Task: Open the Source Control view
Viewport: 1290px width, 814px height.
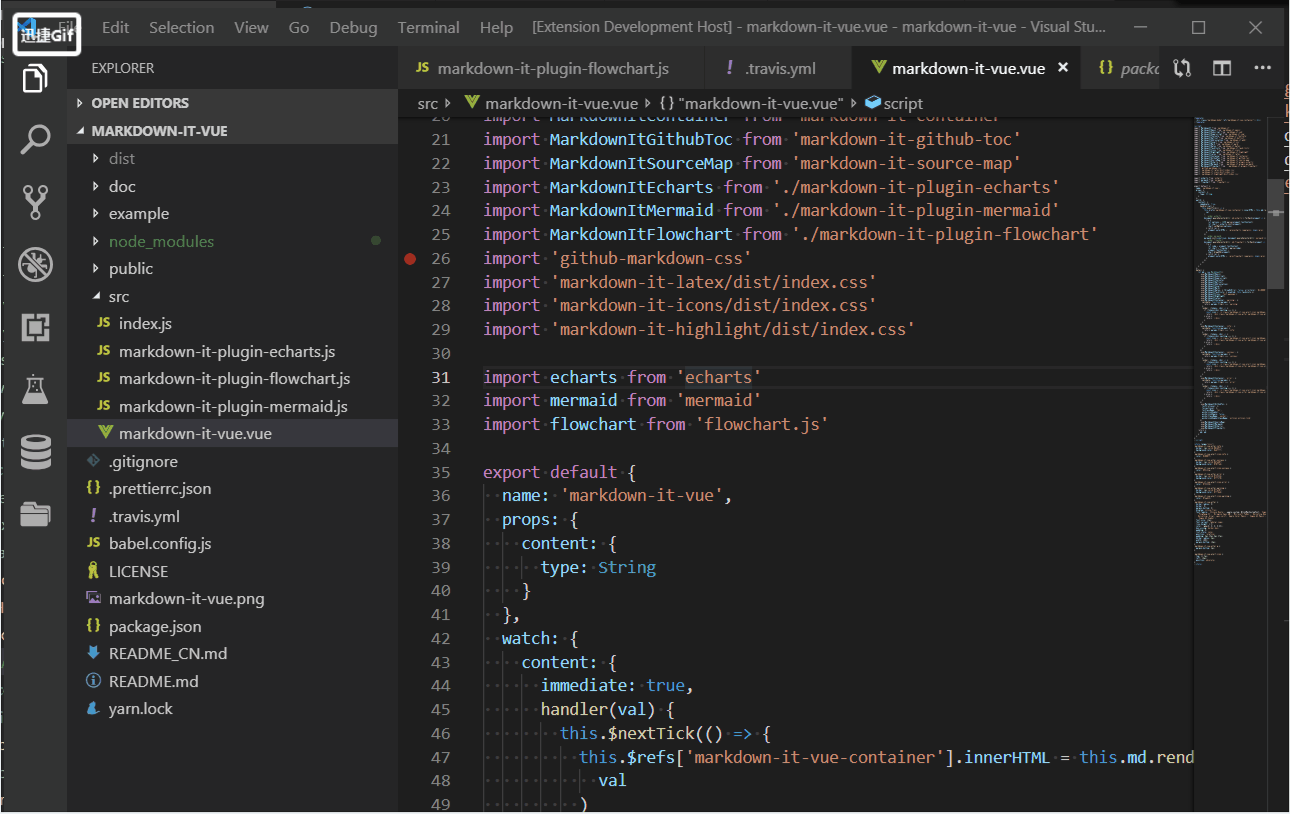Action: pyautogui.click(x=35, y=201)
